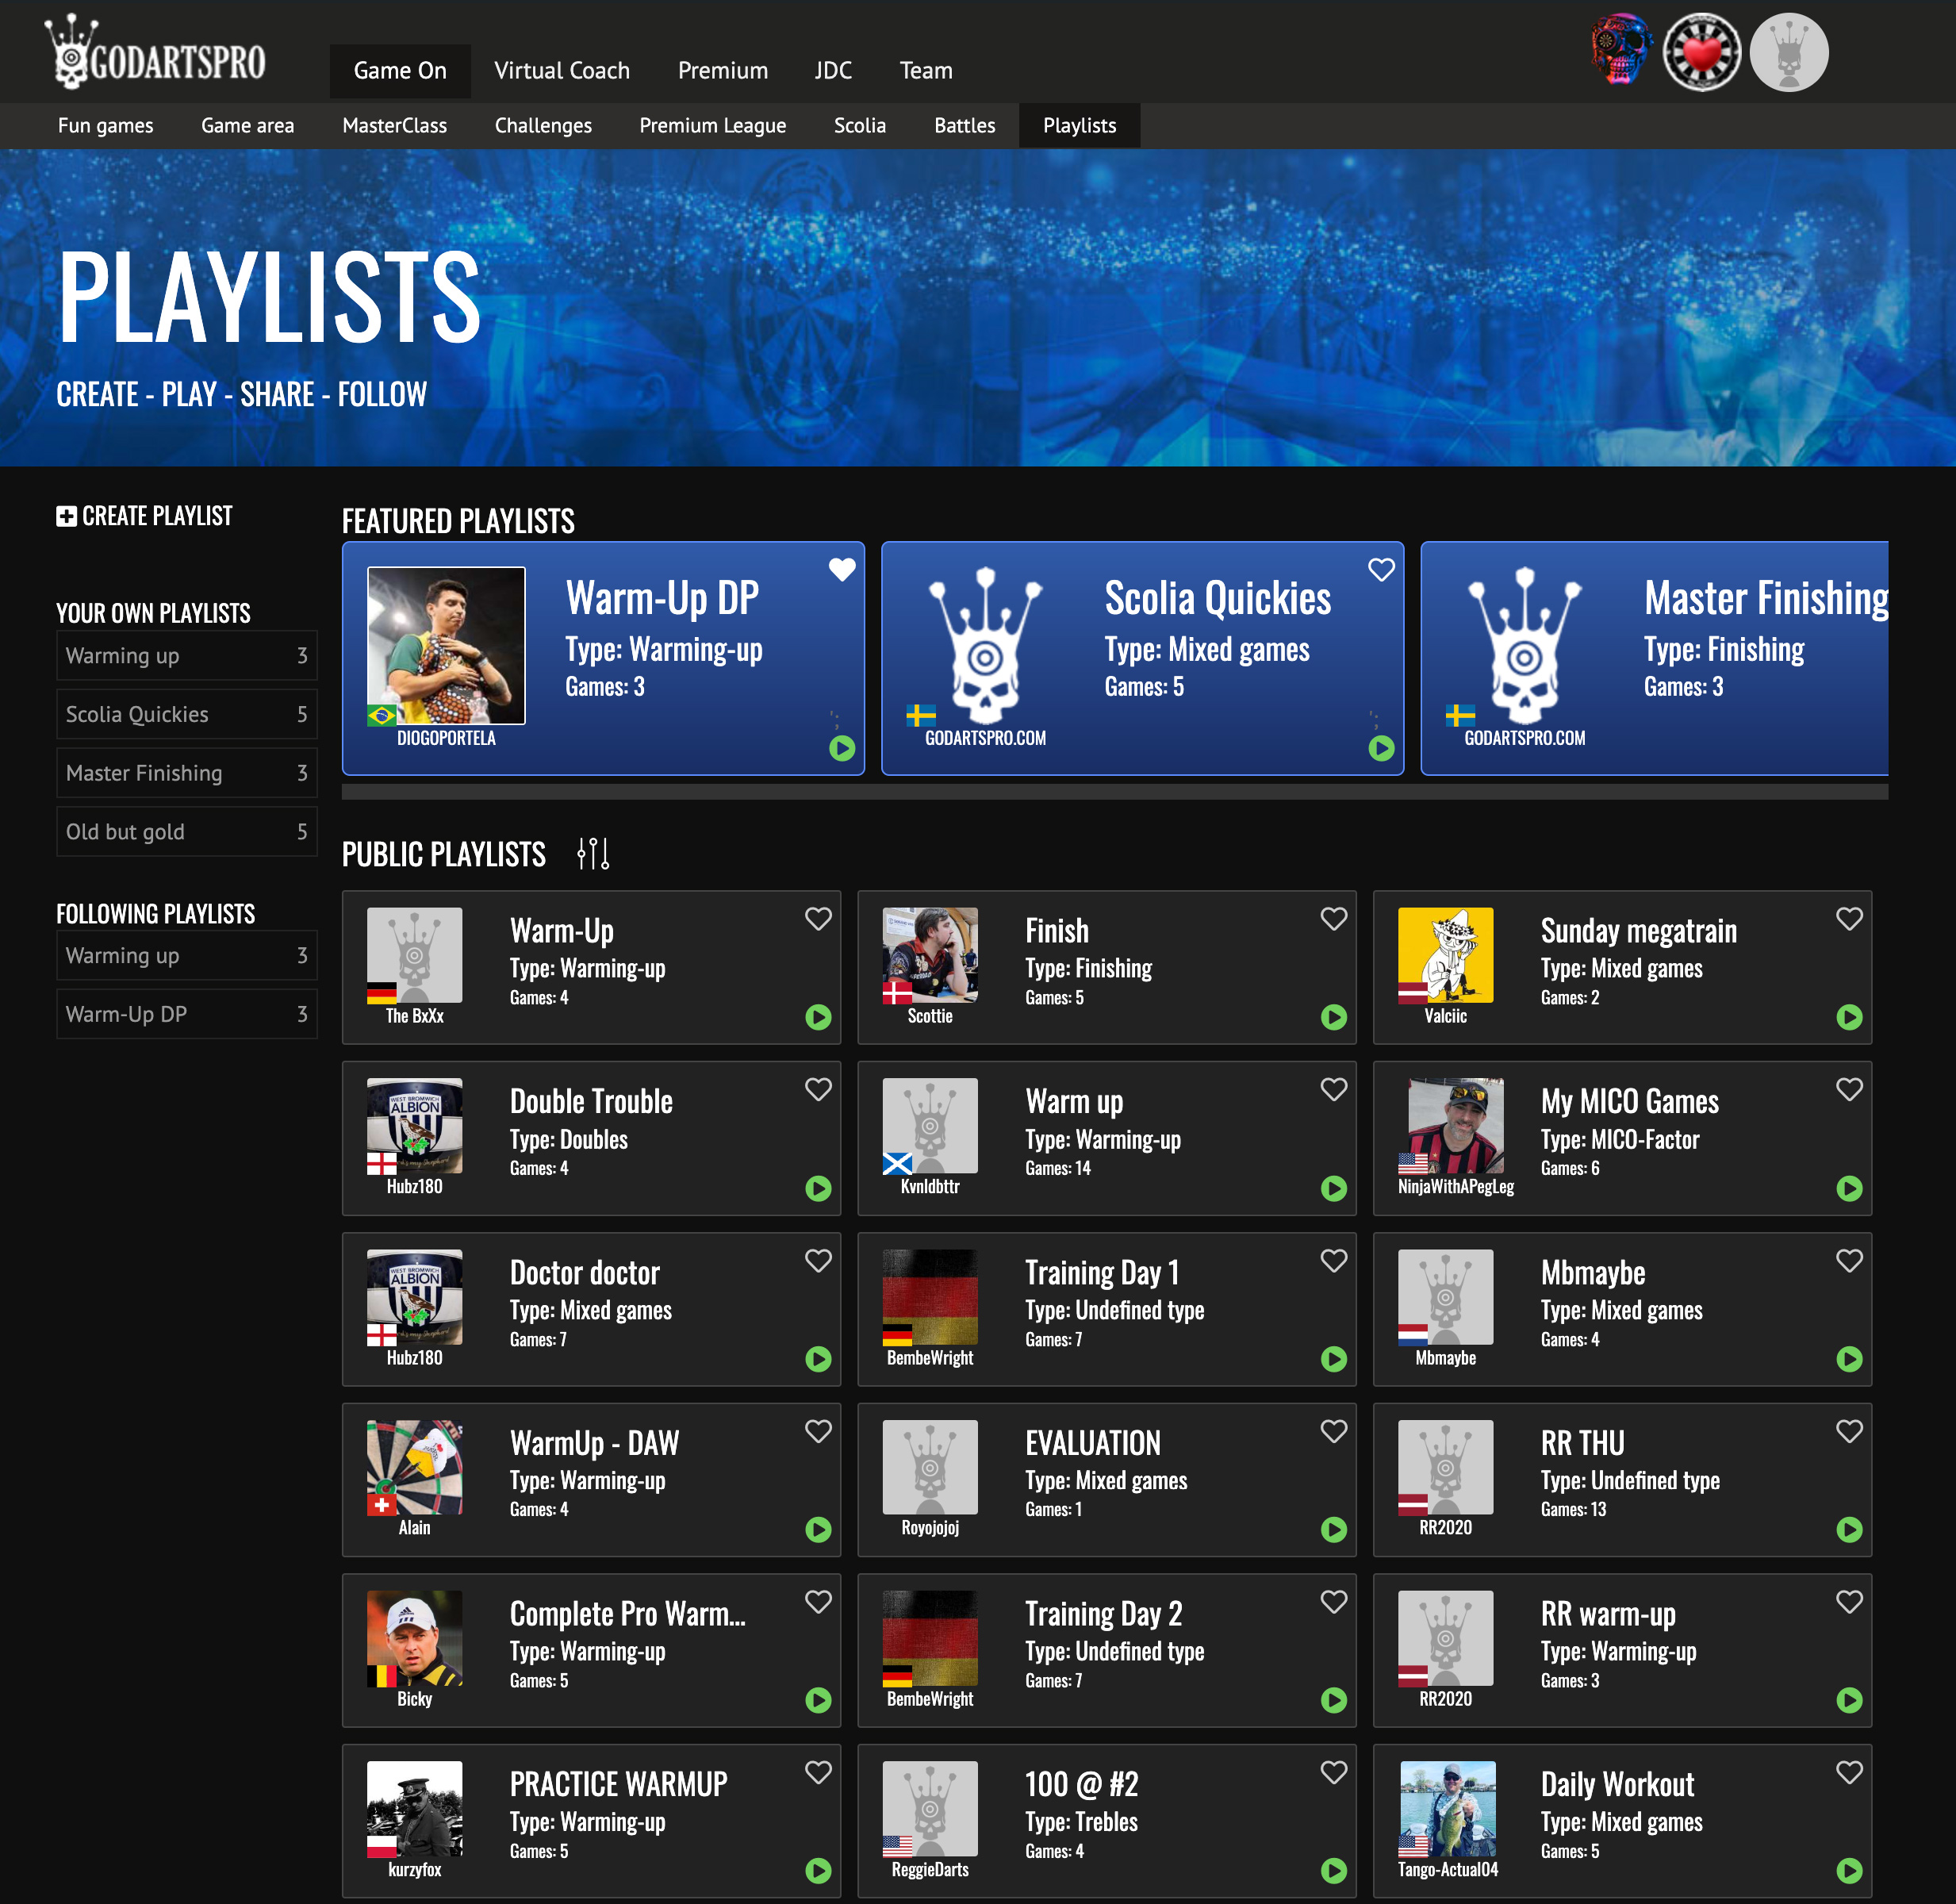Start the Sunday megatrain playlist
Image resolution: width=1956 pixels, height=1904 pixels.
point(1849,1017)
